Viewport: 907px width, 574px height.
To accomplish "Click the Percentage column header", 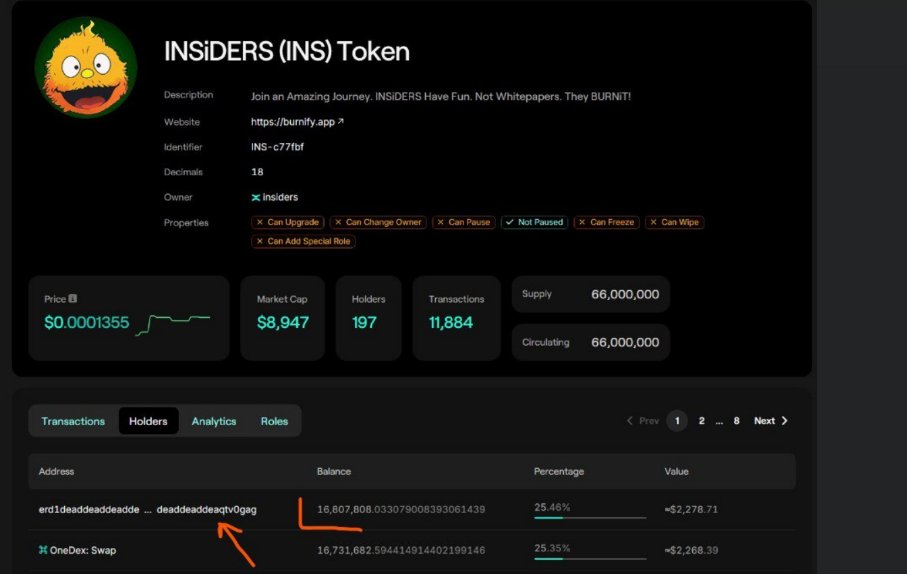I will point(559,472).
